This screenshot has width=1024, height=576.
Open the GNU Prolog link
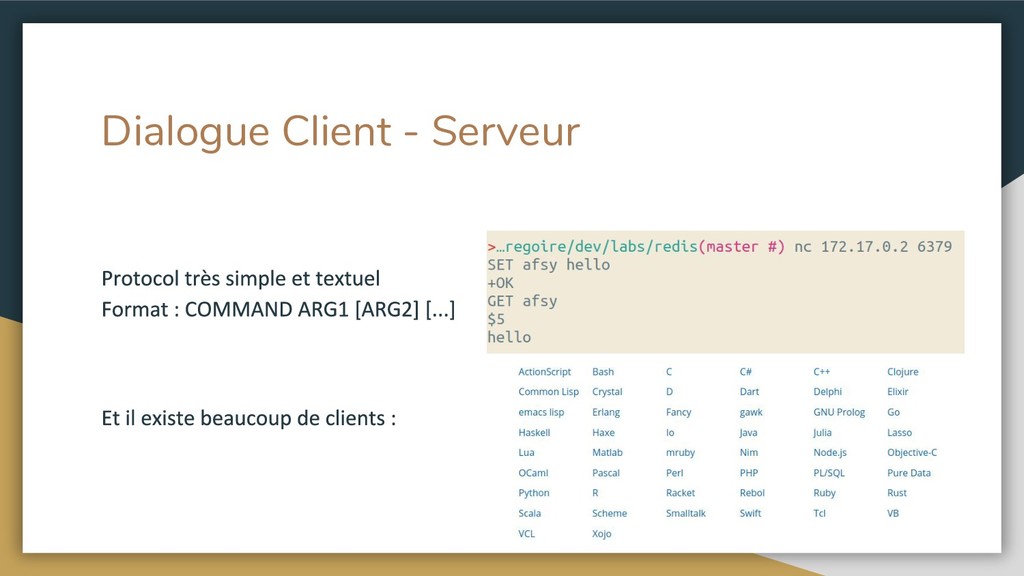pos(839,412)
